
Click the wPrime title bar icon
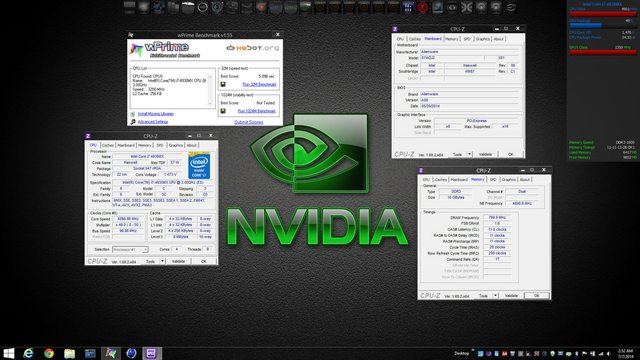pyautogui.click(x=131, y=35)
